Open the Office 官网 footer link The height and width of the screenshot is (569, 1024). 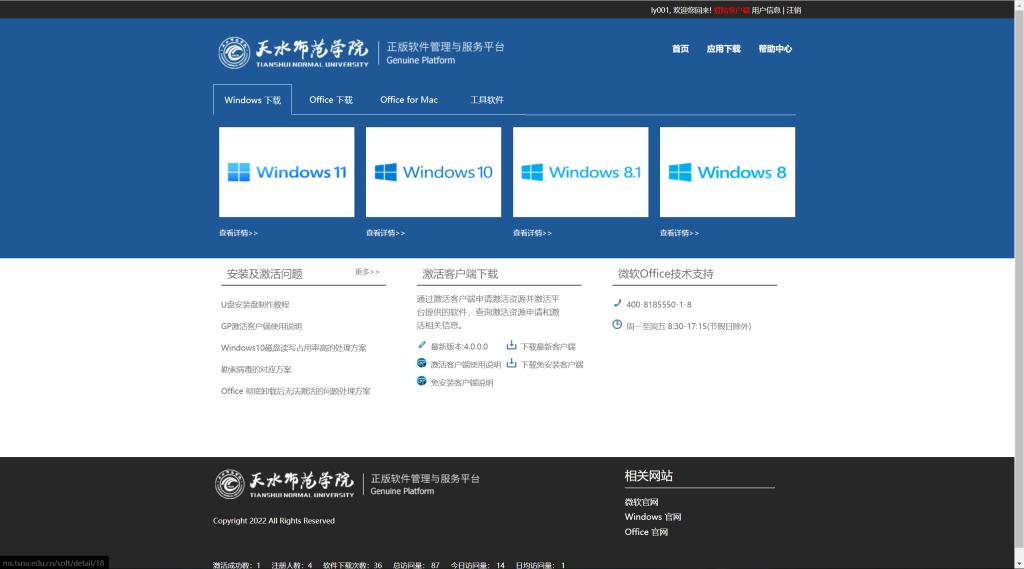646,532
